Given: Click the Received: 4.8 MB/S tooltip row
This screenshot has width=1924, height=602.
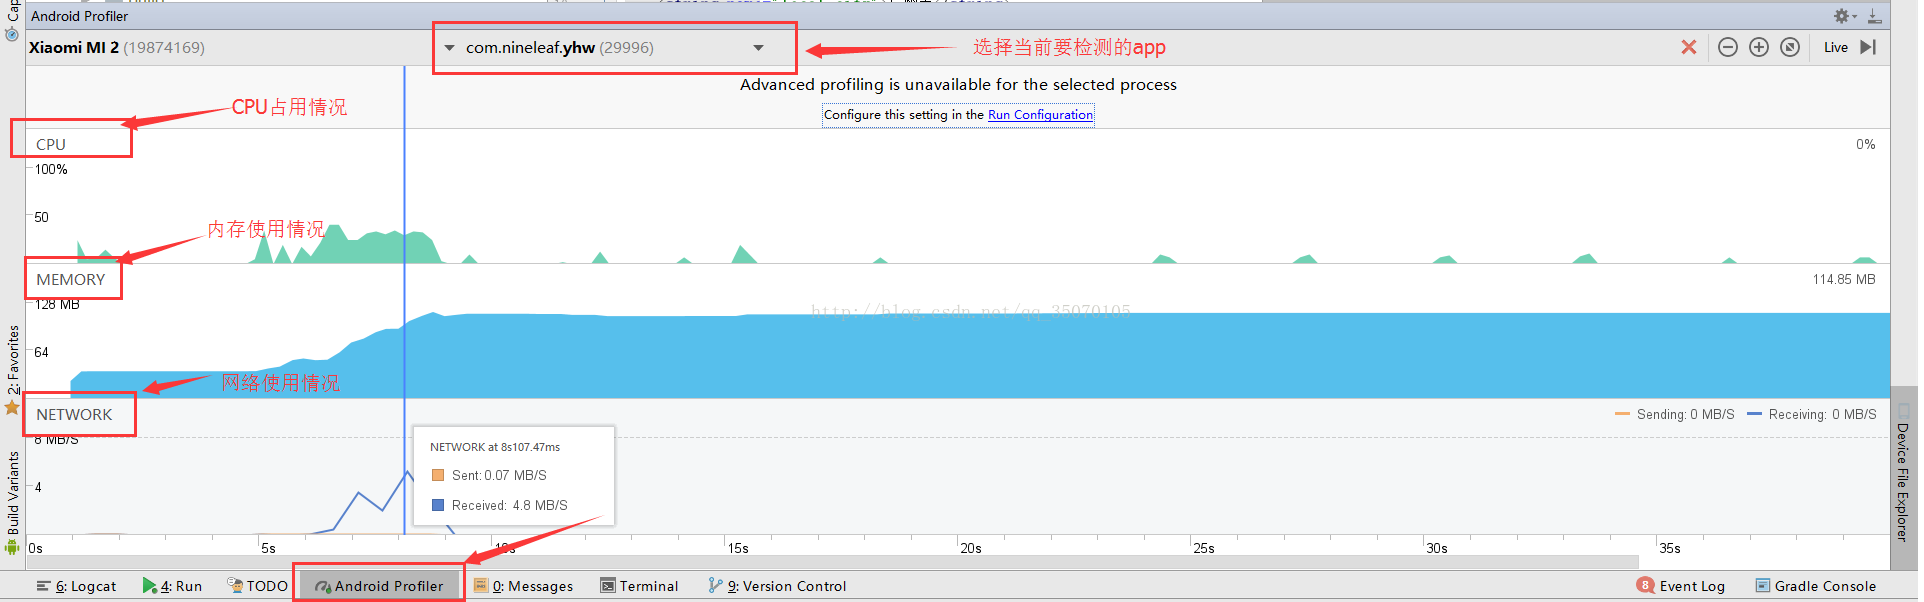Looking at the screenshot, I should pos(500,505).
